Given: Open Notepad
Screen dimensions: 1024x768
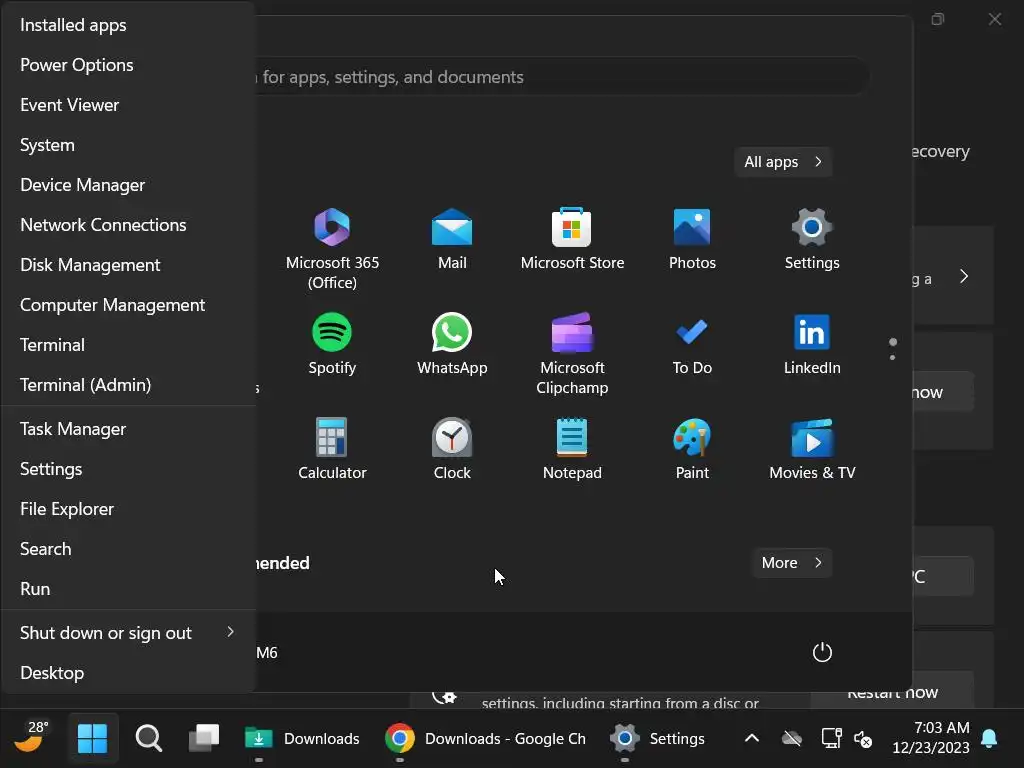Looking at the screenshot, I should [x=572, y=449].
